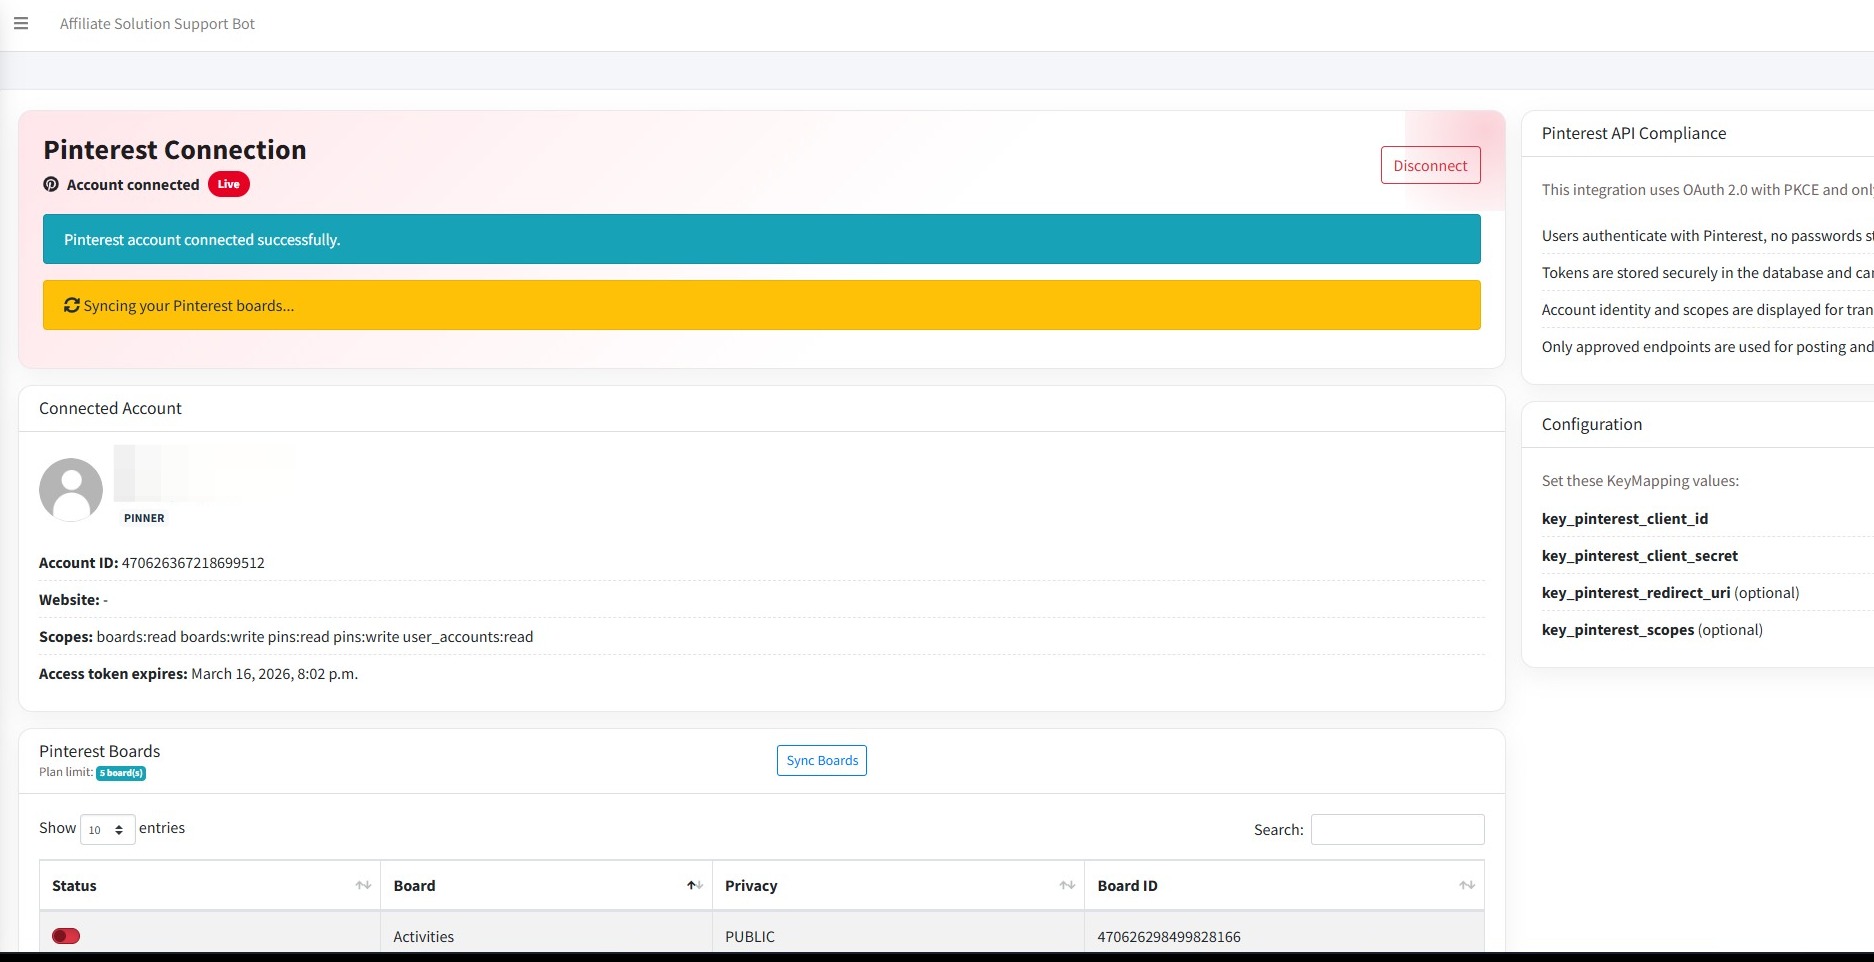The image size is (1874, 962).
Task: Click Board ID value 470626298499828166
Action: (1169, 937)
